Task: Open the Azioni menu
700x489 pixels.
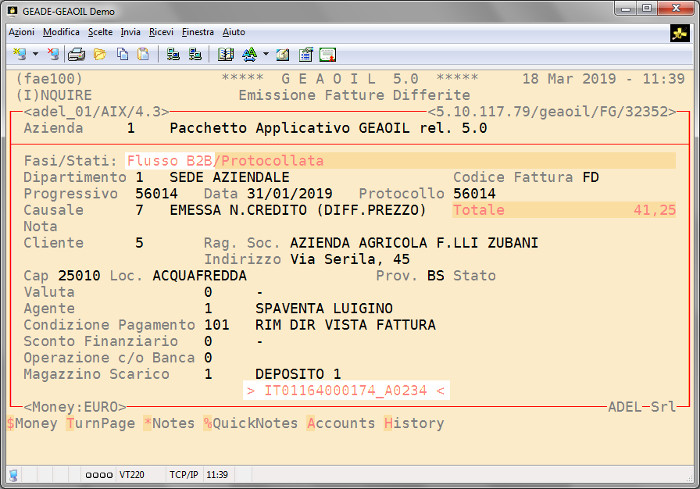Action: click(x=21, y=32)
